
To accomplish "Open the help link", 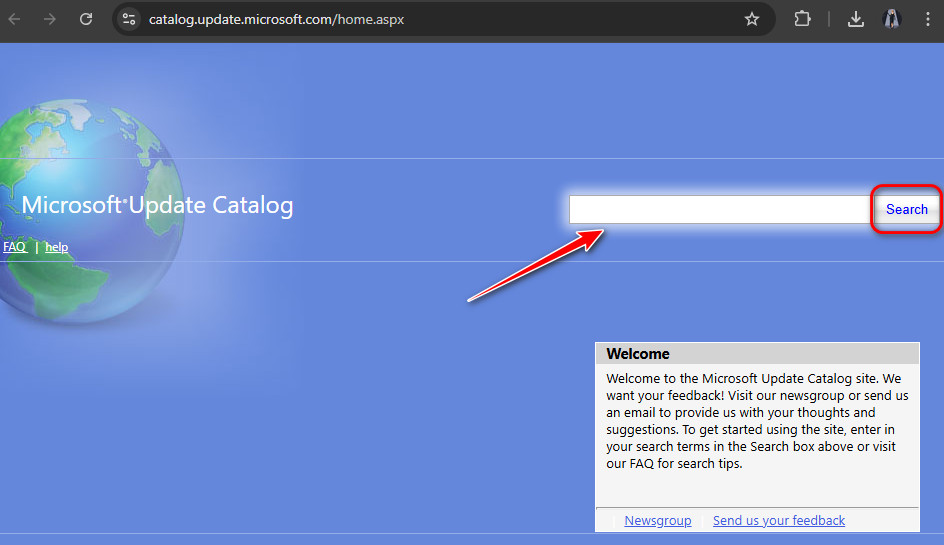I will [57, 247].
